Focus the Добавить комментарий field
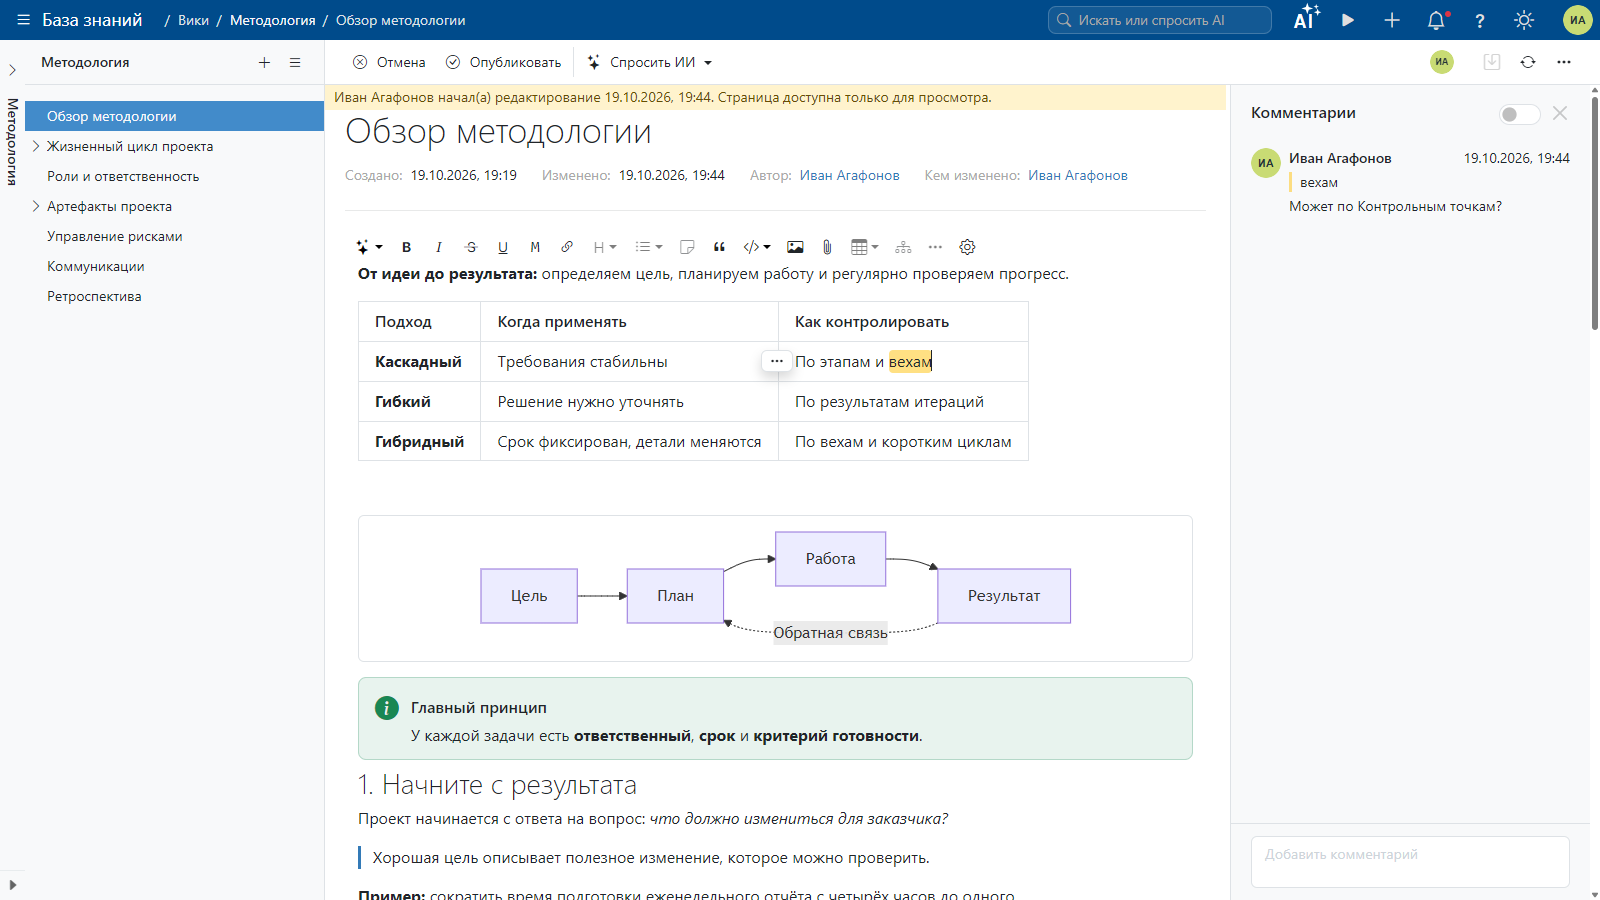Image resolution: width=1600 pixels, height=900 pixels. [1410, 861]
